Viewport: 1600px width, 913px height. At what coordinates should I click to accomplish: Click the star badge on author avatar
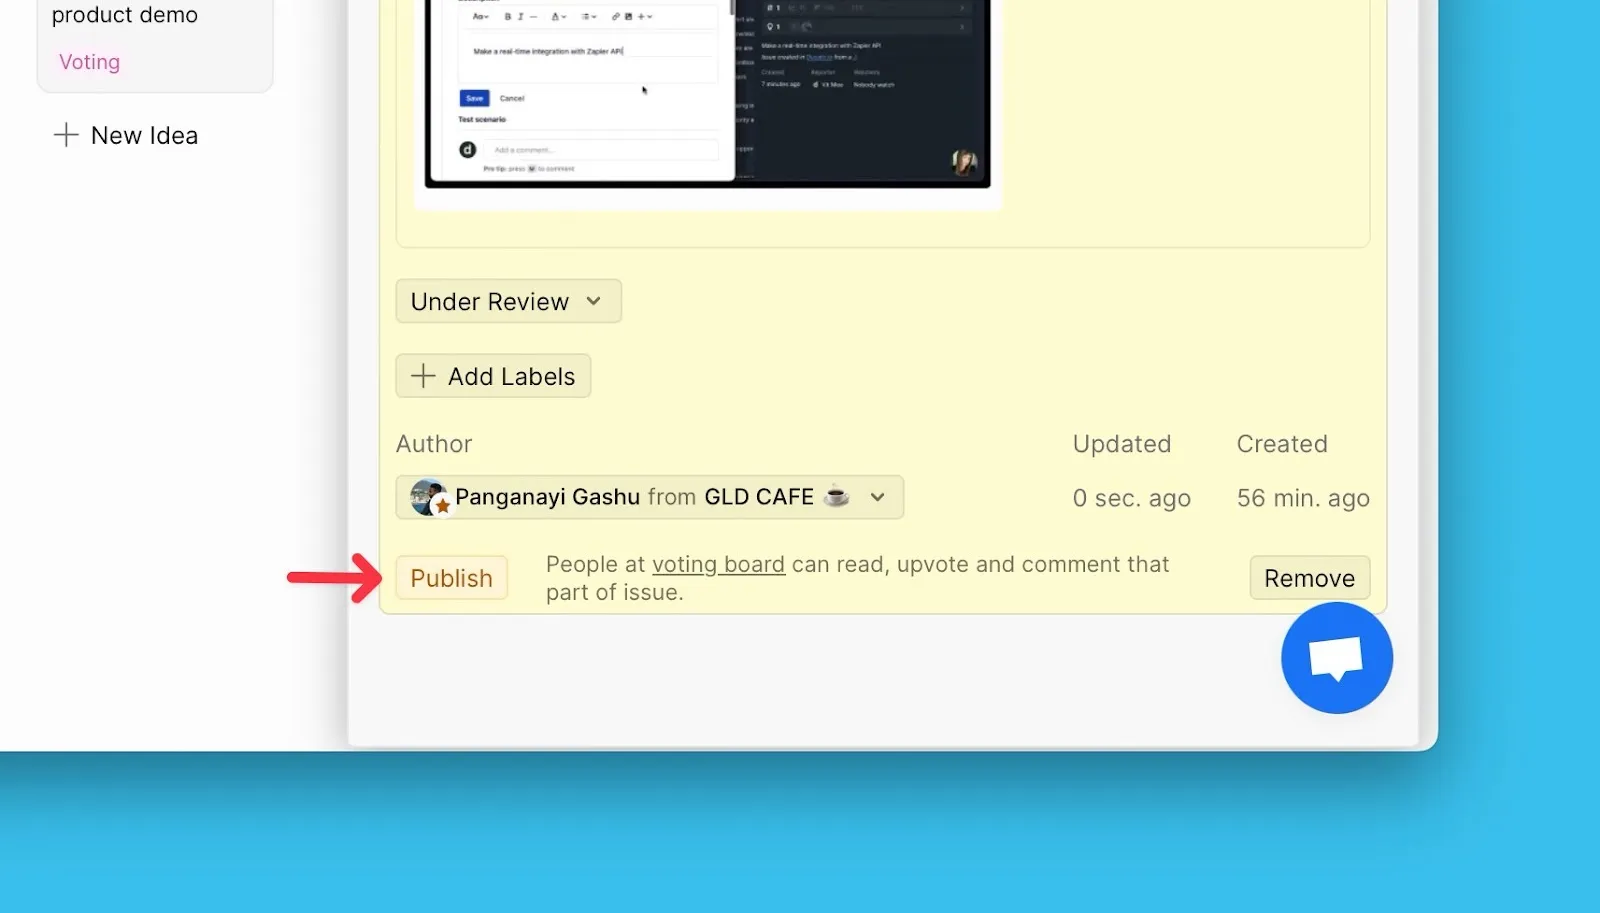443,507
